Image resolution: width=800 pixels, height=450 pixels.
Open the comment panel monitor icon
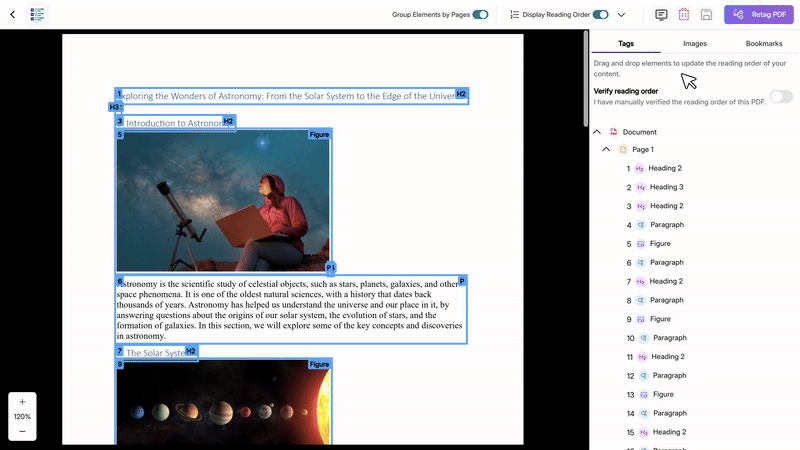(x=661, y=15)
